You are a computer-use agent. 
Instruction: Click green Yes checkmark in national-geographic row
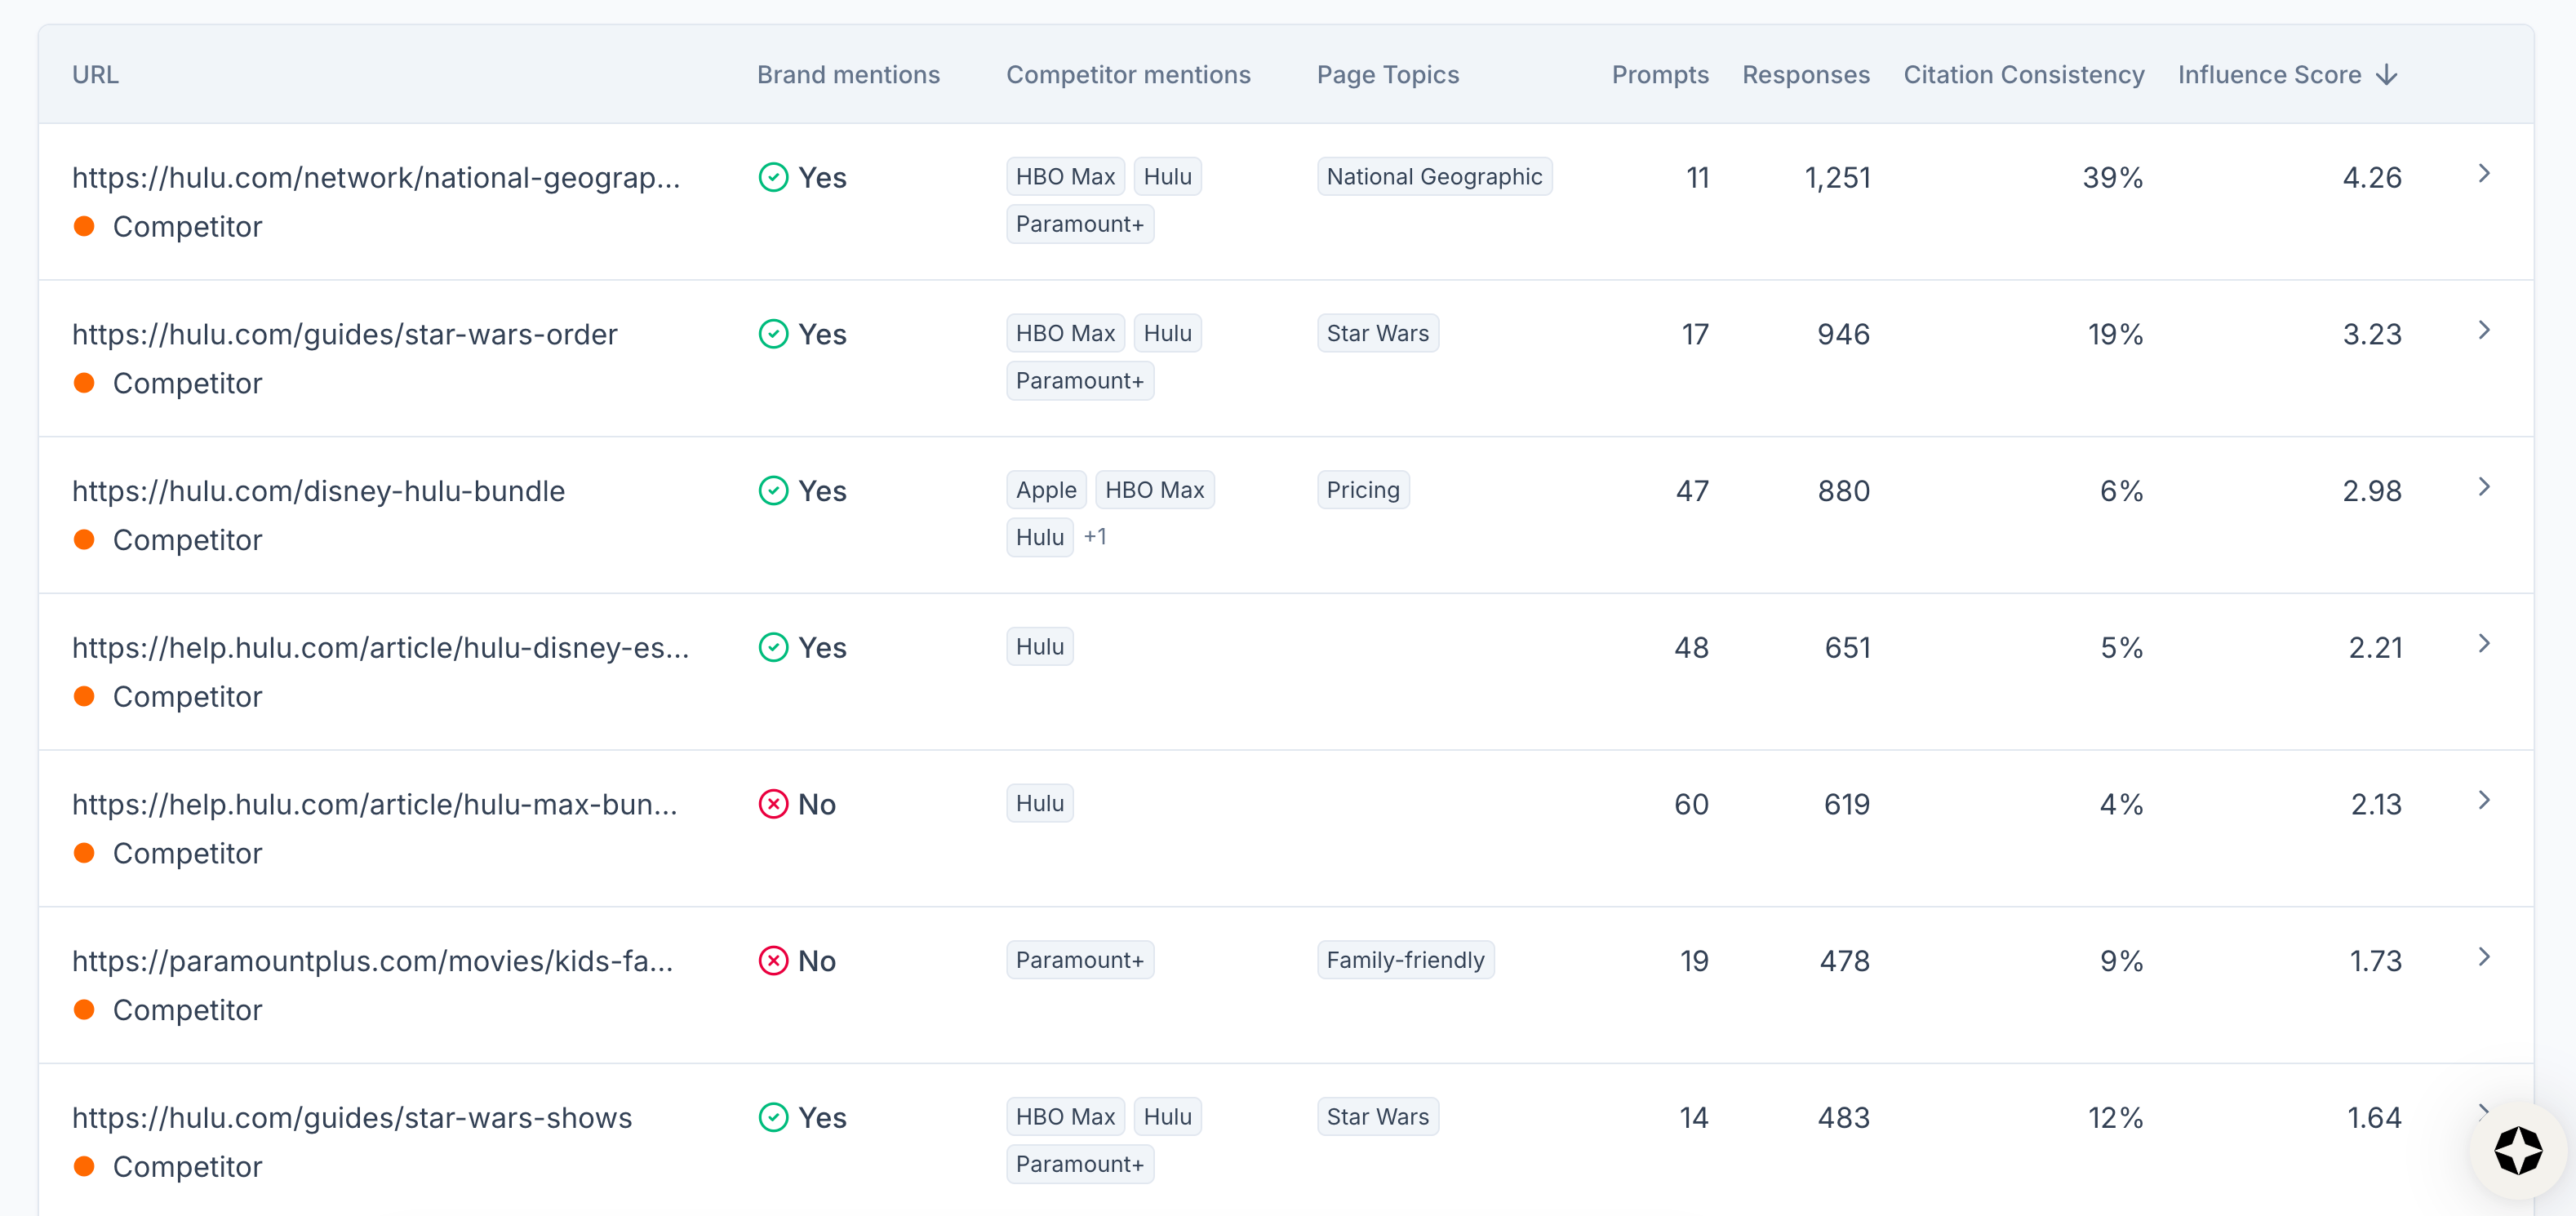click(773, 178)
